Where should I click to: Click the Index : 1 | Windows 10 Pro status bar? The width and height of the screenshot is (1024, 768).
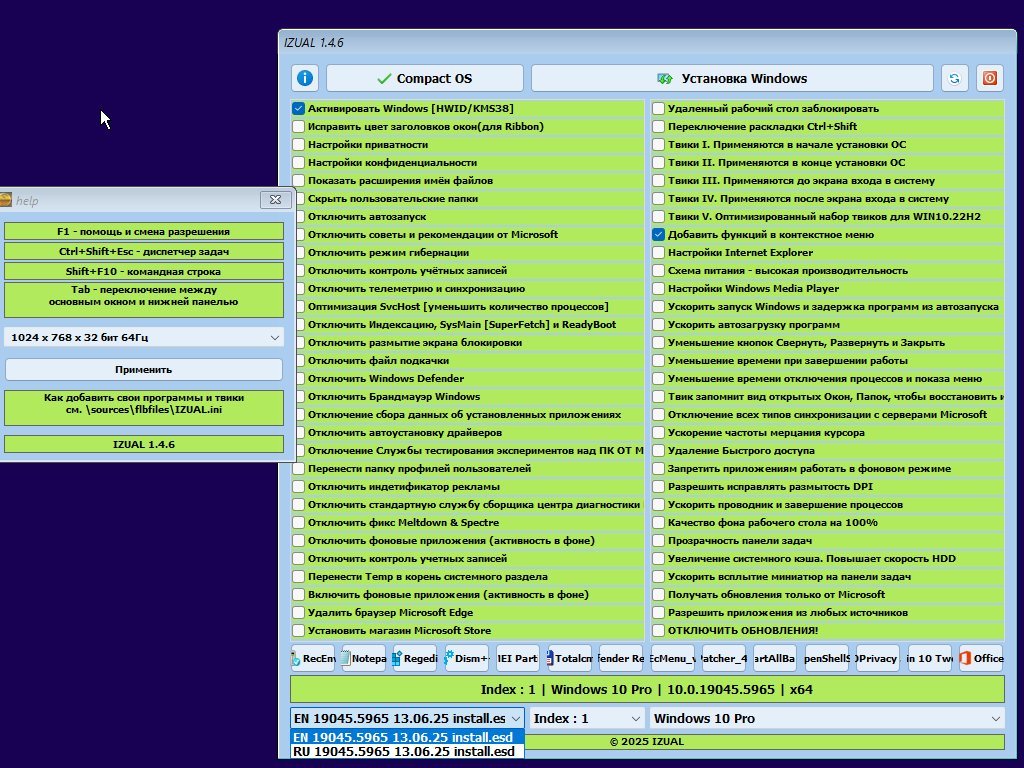[647, 690]
